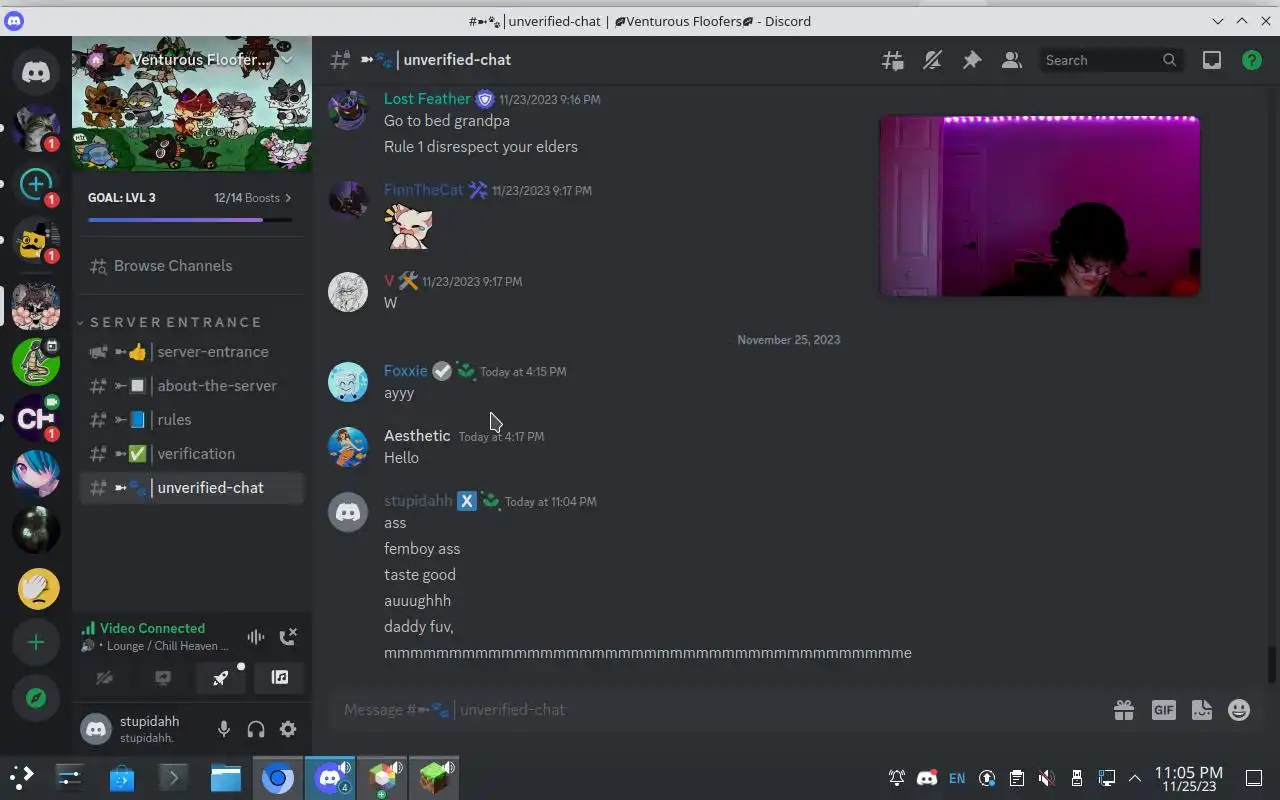Click the Lost Feather username
This screenshot has height=800, width=1280.
[427, 98]
